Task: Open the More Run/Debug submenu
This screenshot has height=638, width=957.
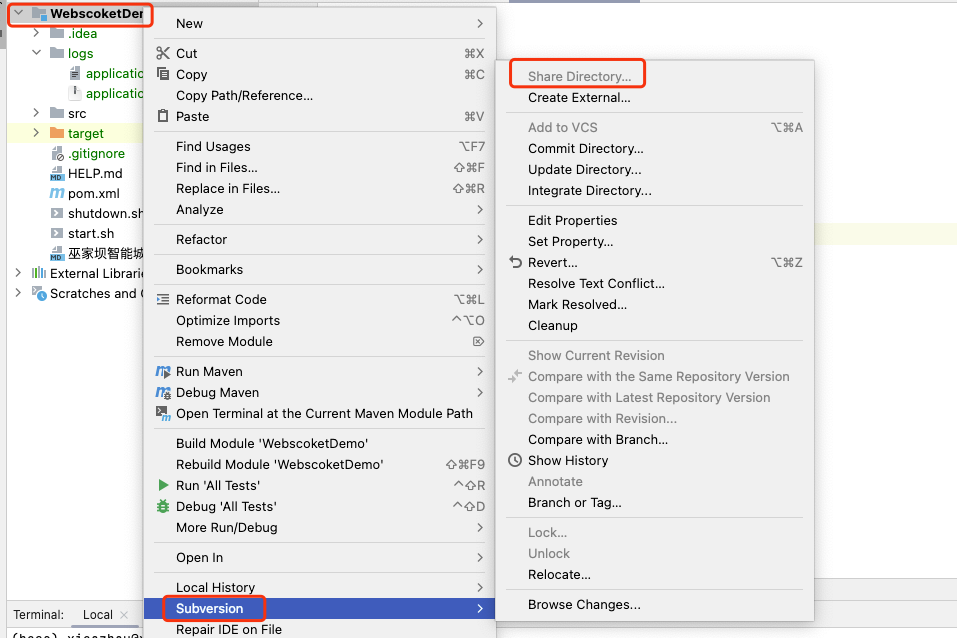Action: pyautogui.click(x=319, y=527)
